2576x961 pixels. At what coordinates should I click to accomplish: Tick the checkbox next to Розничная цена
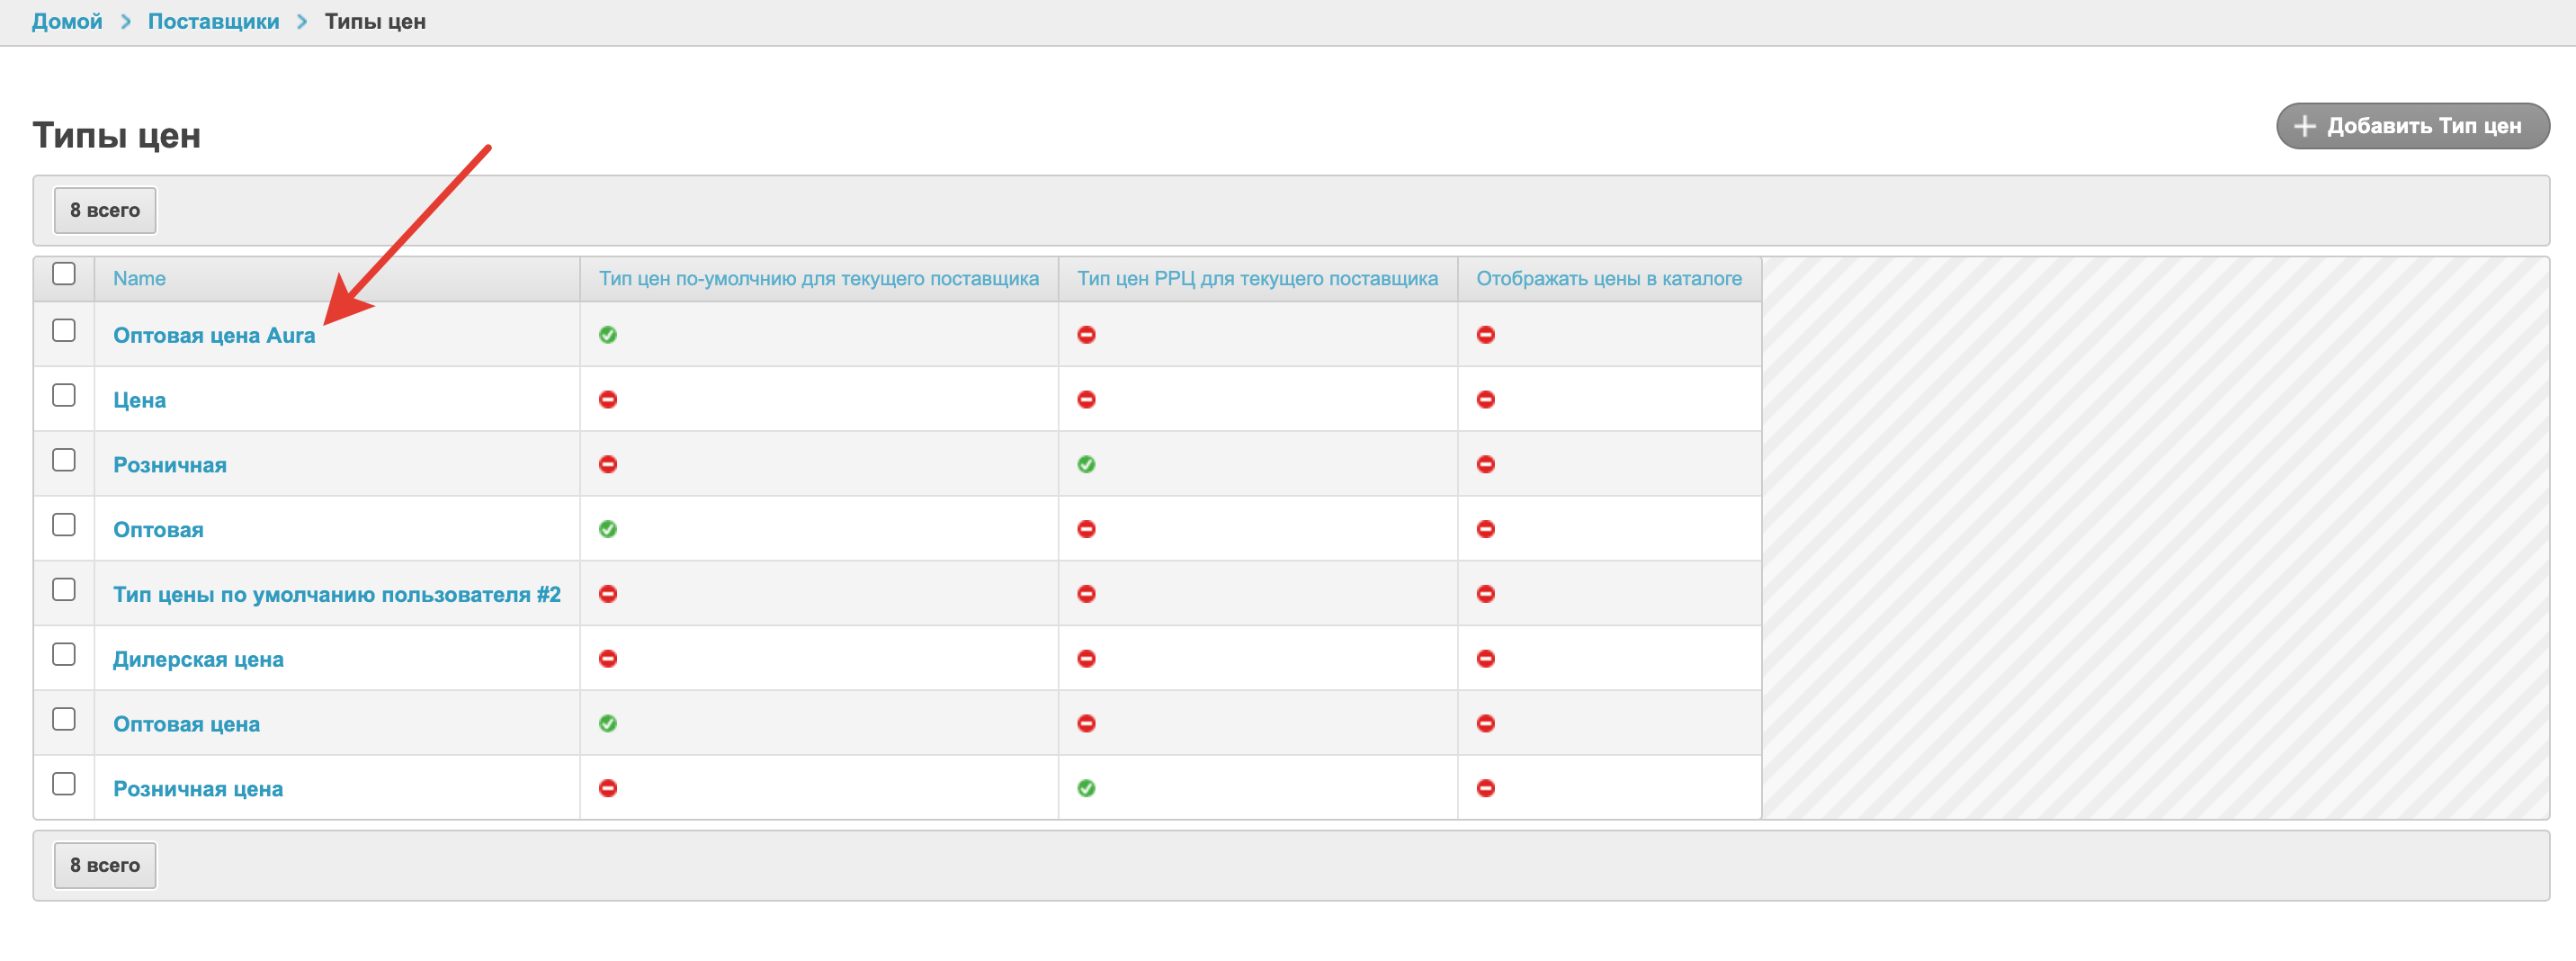point(64,784)
